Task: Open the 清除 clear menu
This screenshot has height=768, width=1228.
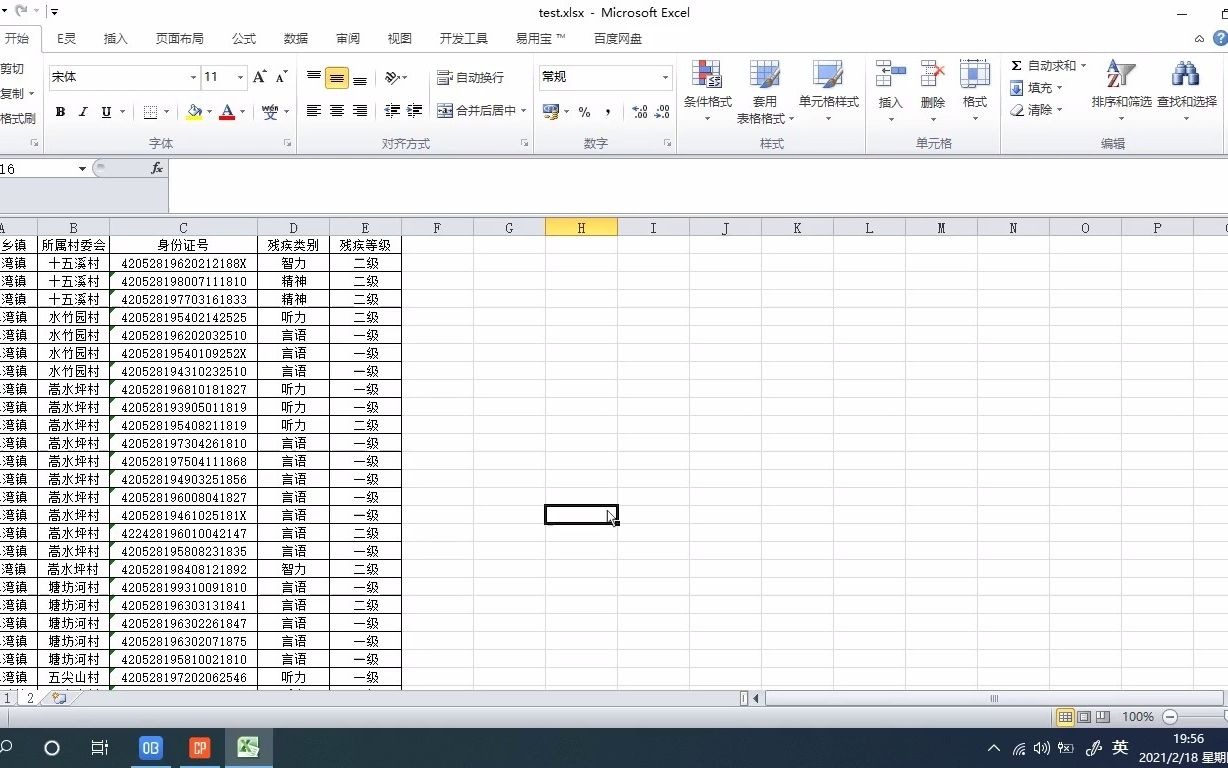Action: click(1036, 110)
